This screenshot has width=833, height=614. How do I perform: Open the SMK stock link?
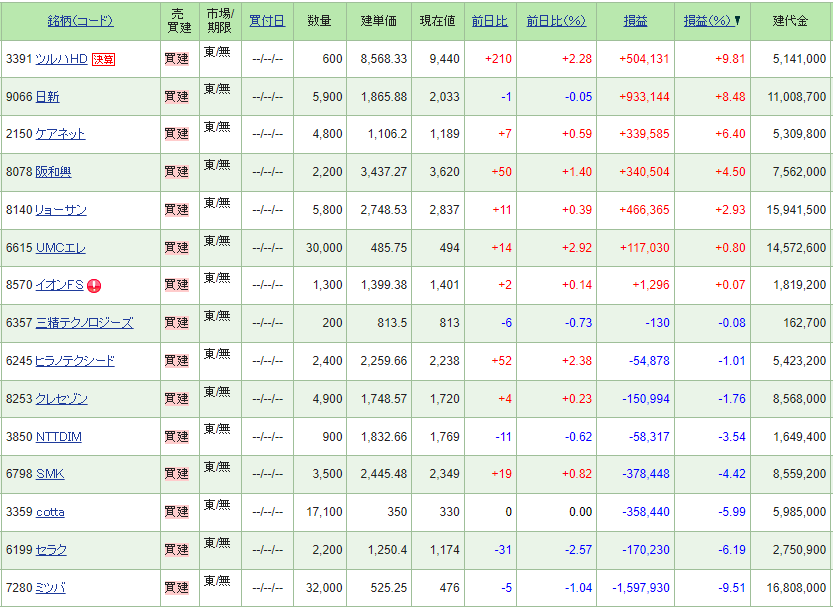coord(50,473)
